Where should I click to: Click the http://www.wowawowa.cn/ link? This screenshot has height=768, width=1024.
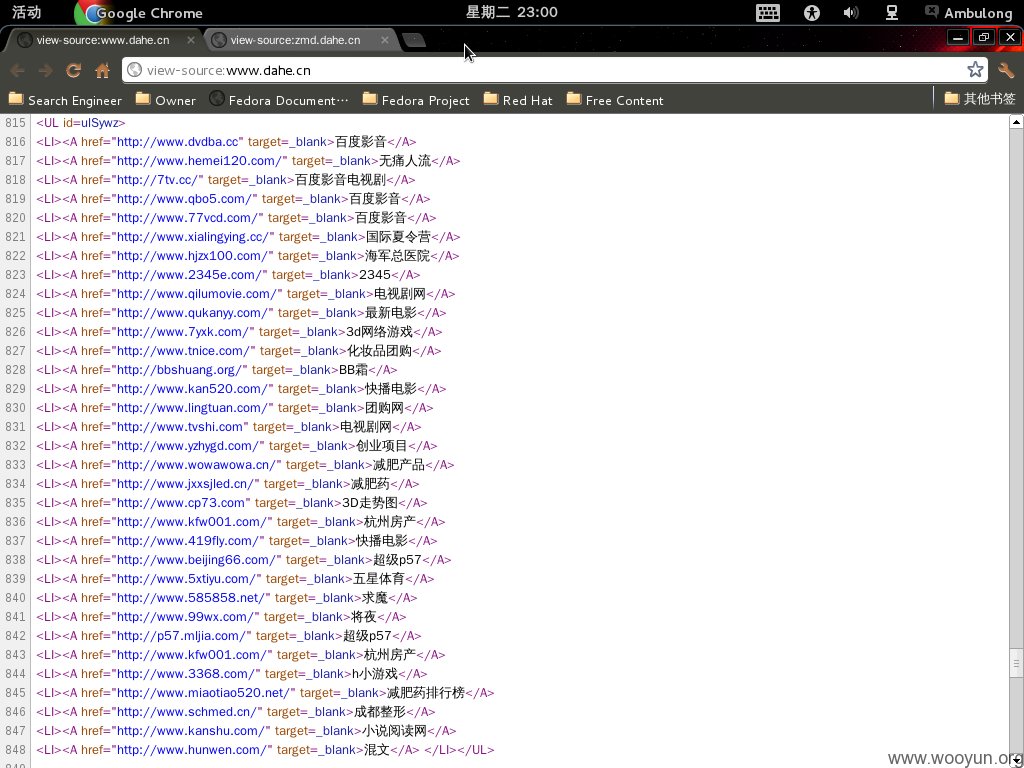coord(197,464)
